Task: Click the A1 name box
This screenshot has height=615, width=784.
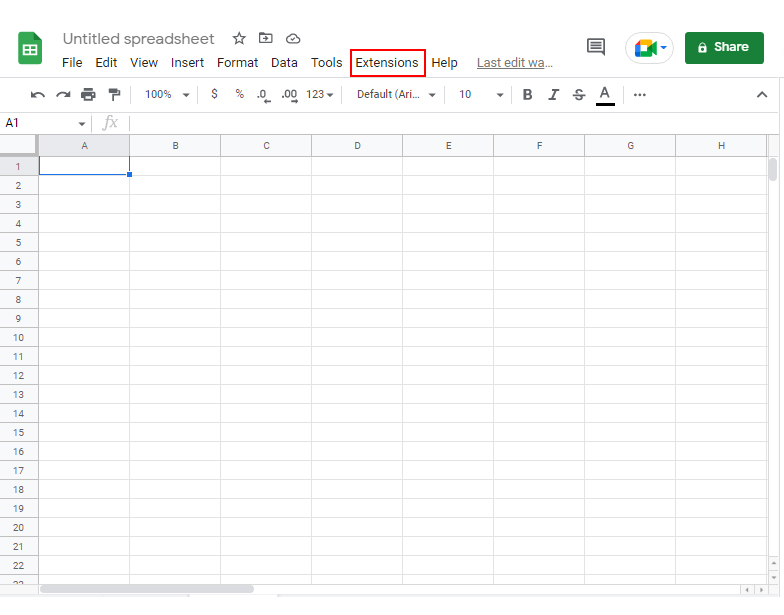Action: pyautogui.click(x=39, y=123)
